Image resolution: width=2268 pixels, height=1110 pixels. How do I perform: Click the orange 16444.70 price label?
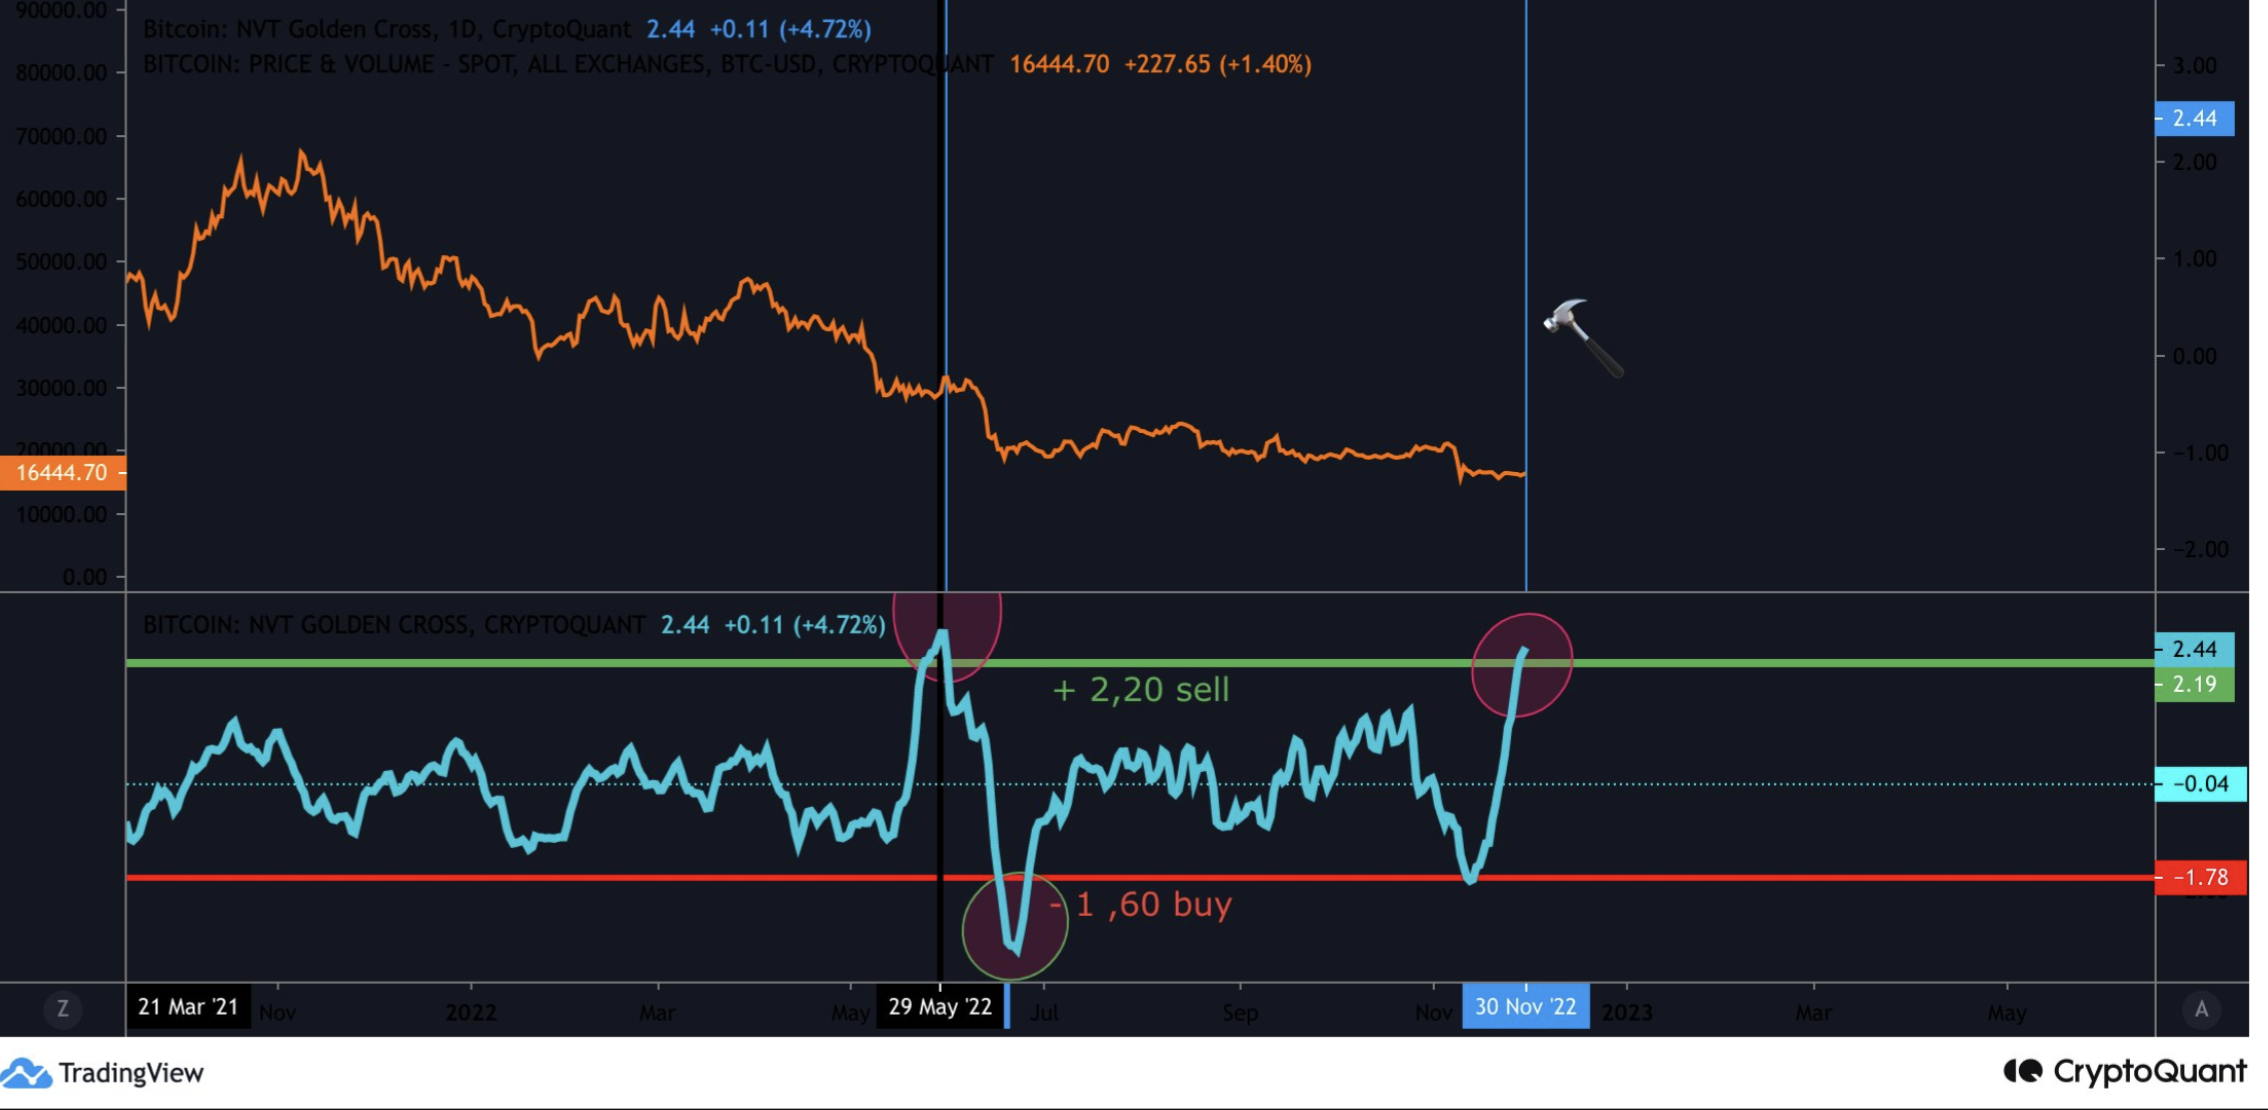[x=62, y=472]
